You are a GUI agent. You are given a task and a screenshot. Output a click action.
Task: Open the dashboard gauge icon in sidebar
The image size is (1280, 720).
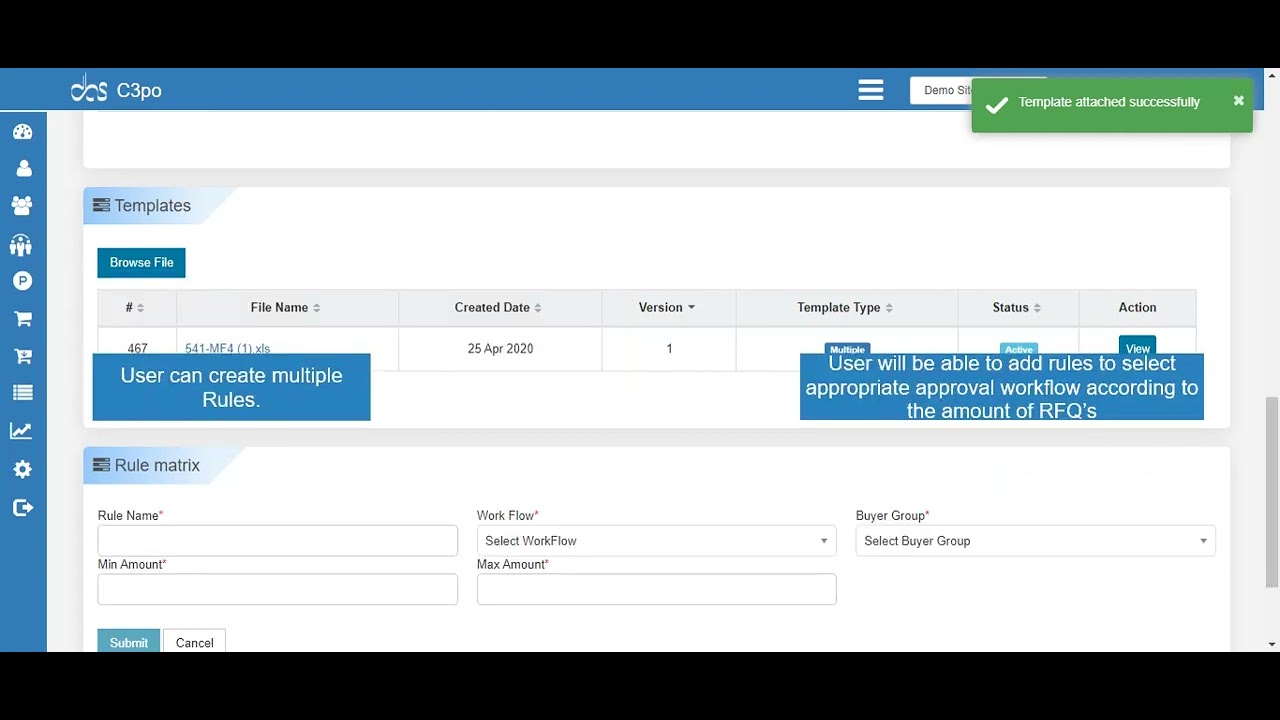point(23,132)
